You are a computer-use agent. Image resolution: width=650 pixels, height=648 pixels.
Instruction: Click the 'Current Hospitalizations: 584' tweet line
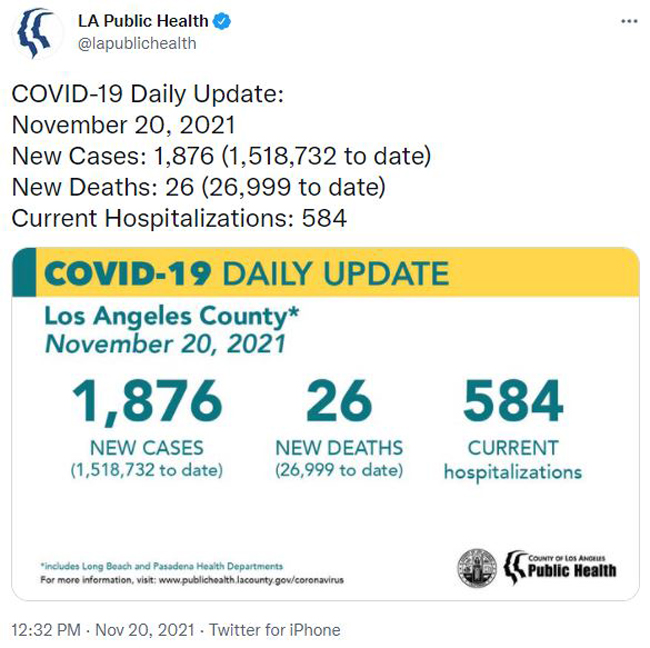tap(179, 218)
